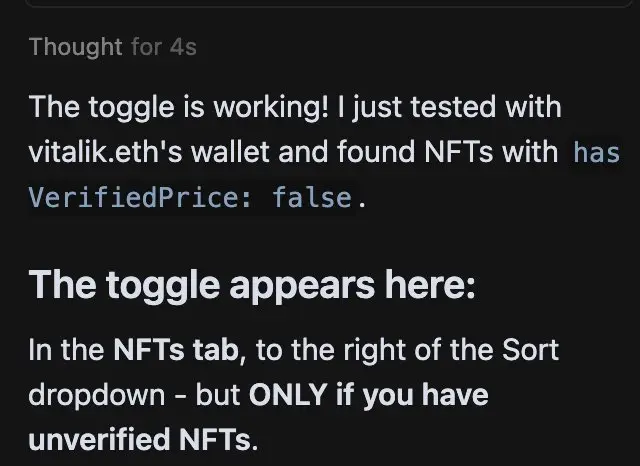Expand the "Thought for 4s" reasoning section

[x=113, y=47]
